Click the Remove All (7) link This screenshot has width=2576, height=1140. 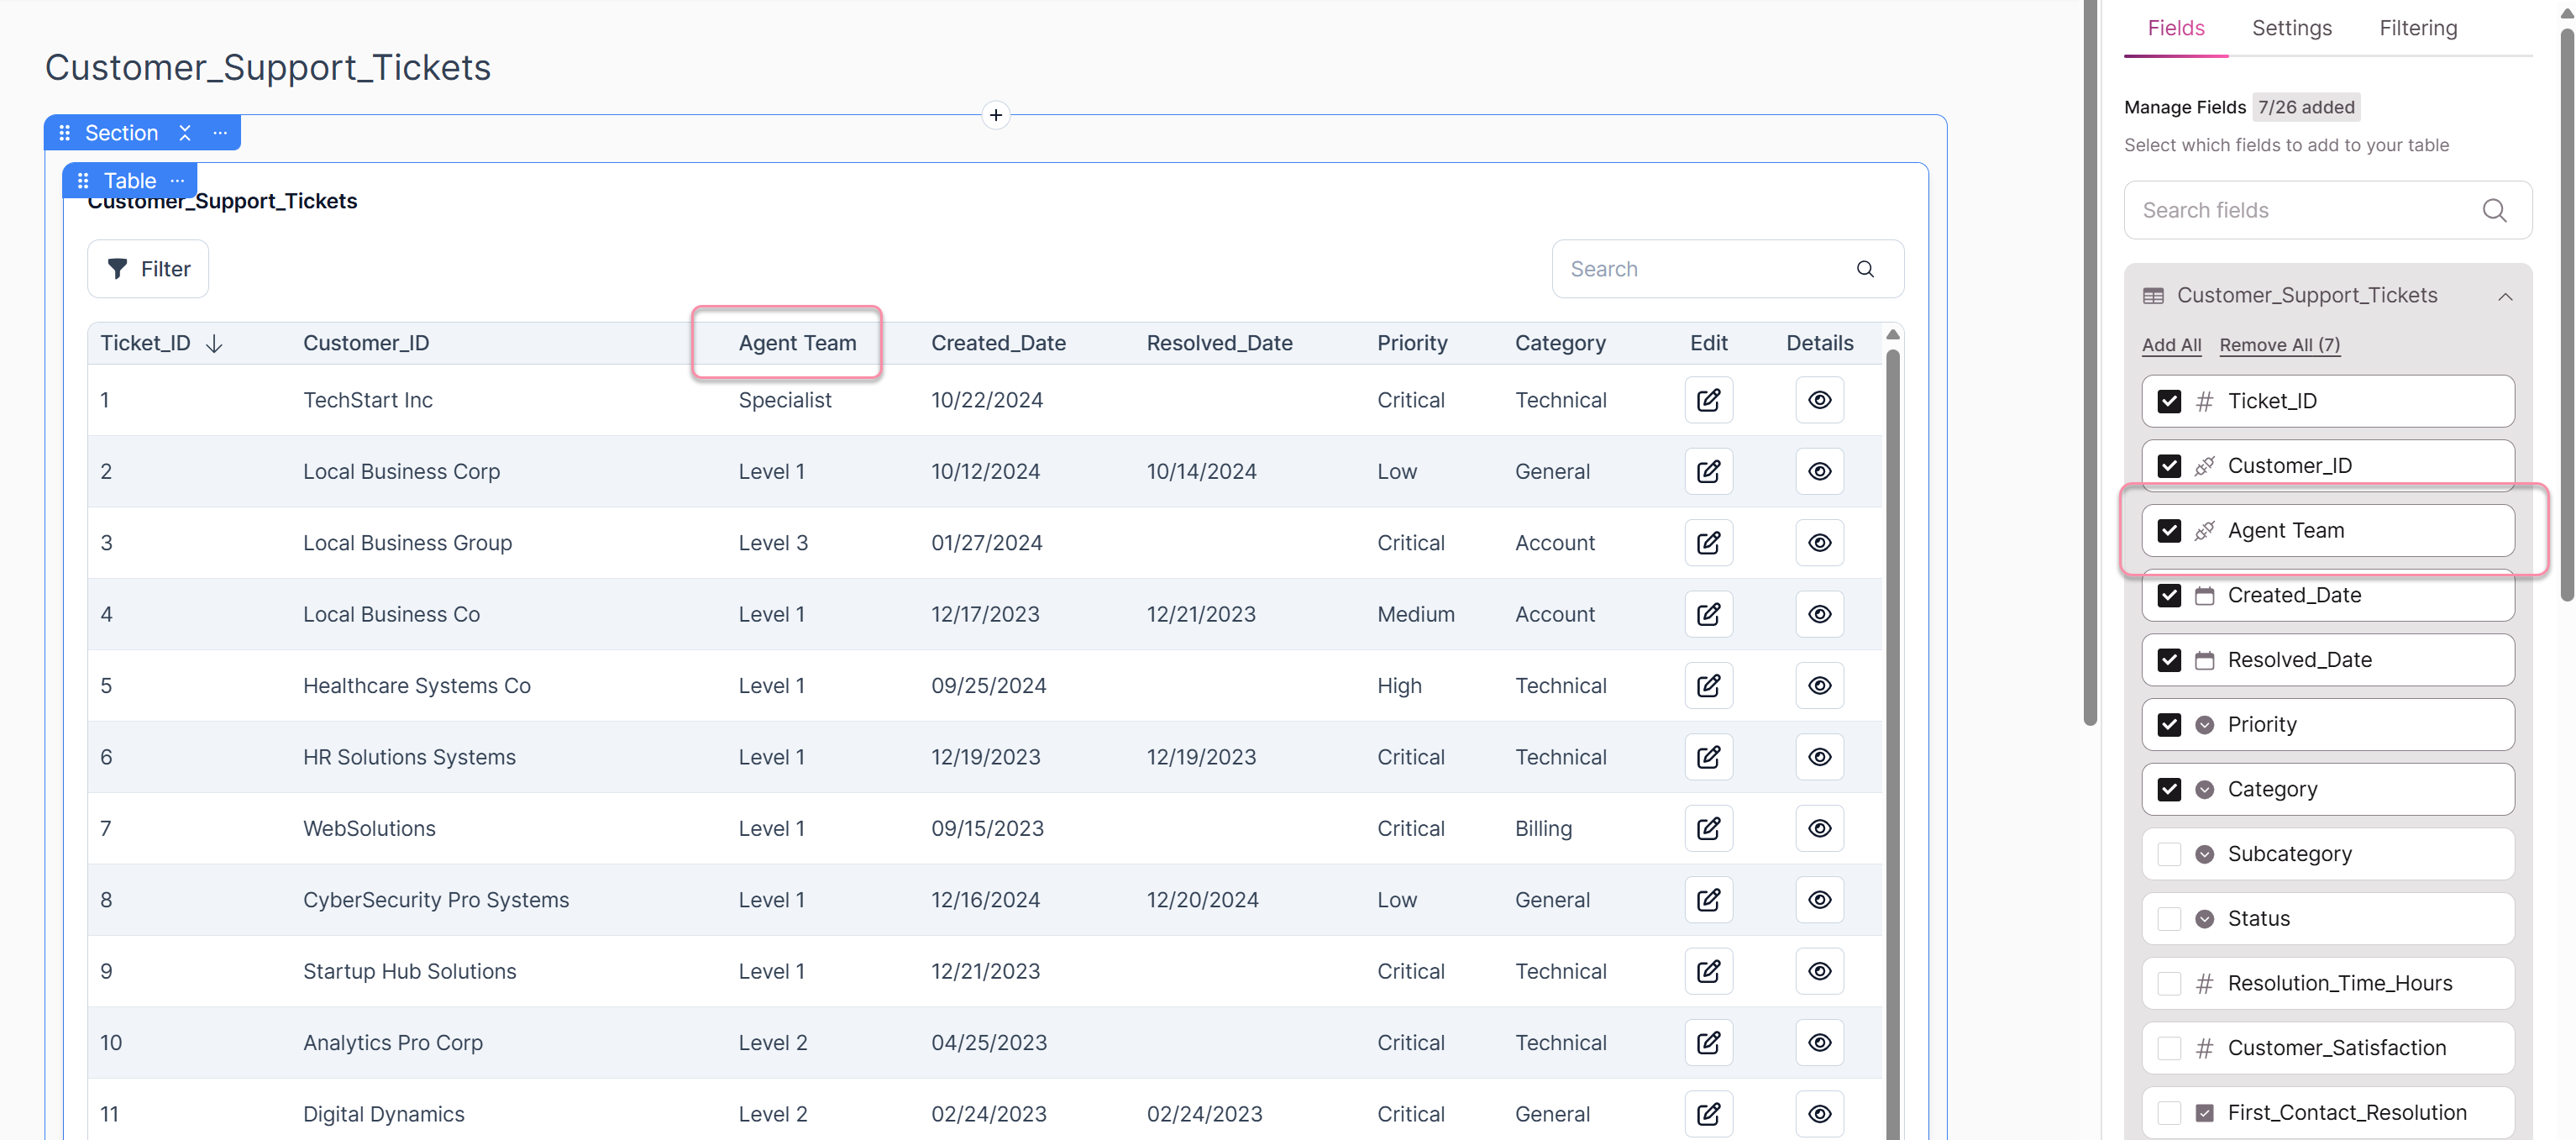2279,345
